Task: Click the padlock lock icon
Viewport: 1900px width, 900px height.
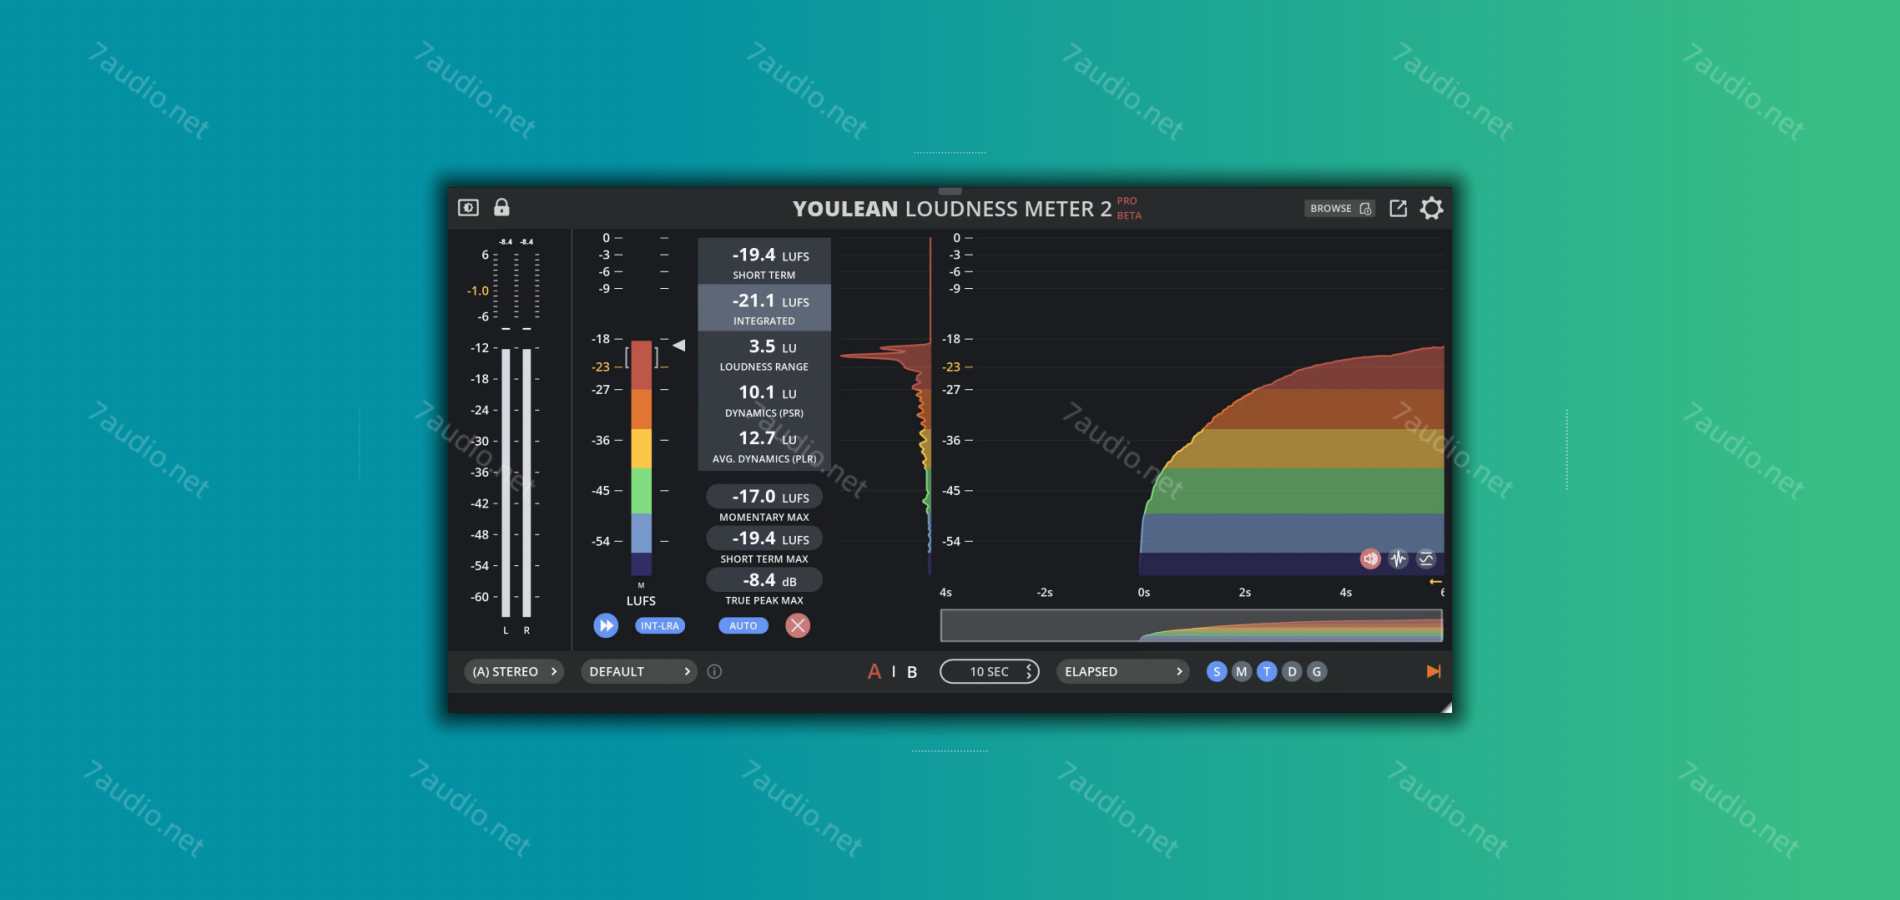Action: click(502, 207)
